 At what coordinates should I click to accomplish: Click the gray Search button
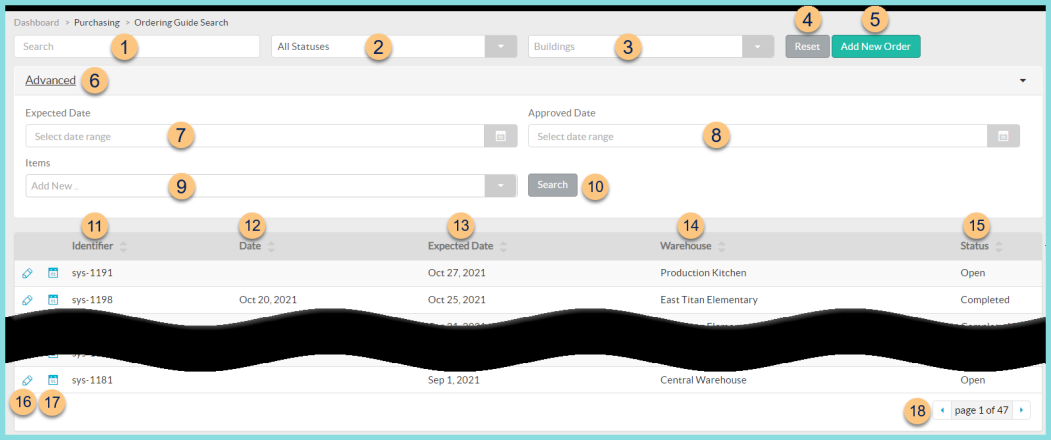pyautogui.click(x=553, y=185)
